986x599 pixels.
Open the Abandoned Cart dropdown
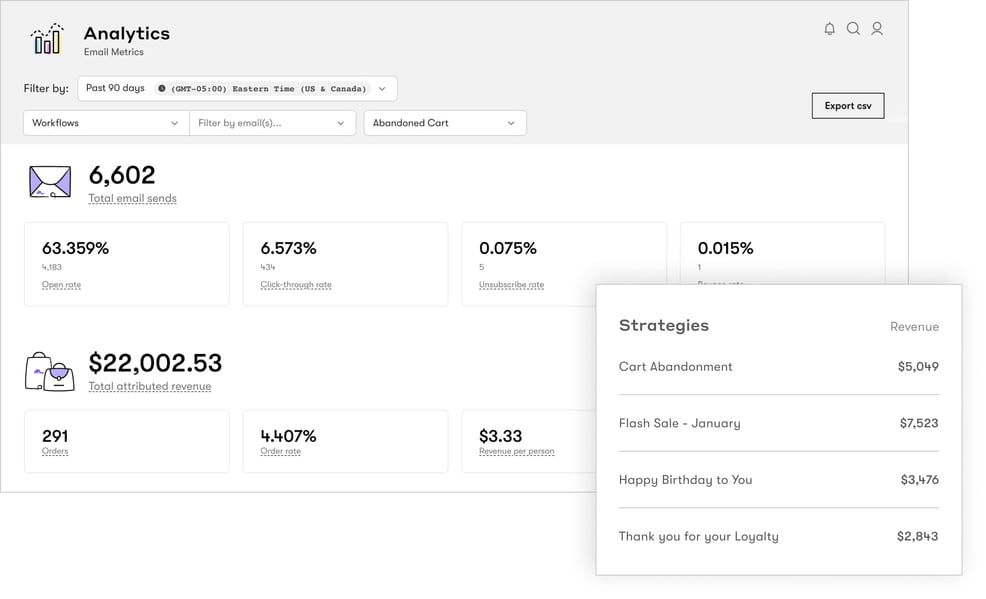pyautogui.click(x=445, y=123)
